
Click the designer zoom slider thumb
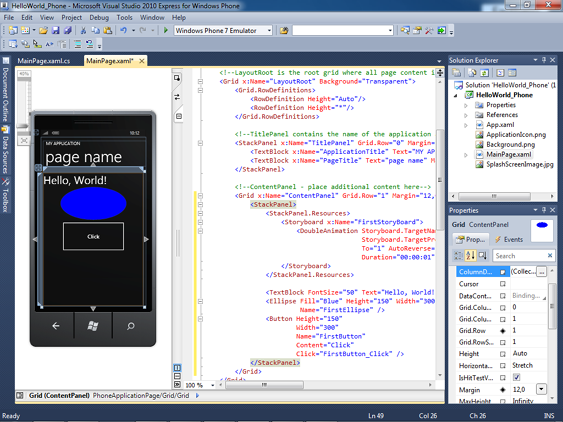pos(23,126)
